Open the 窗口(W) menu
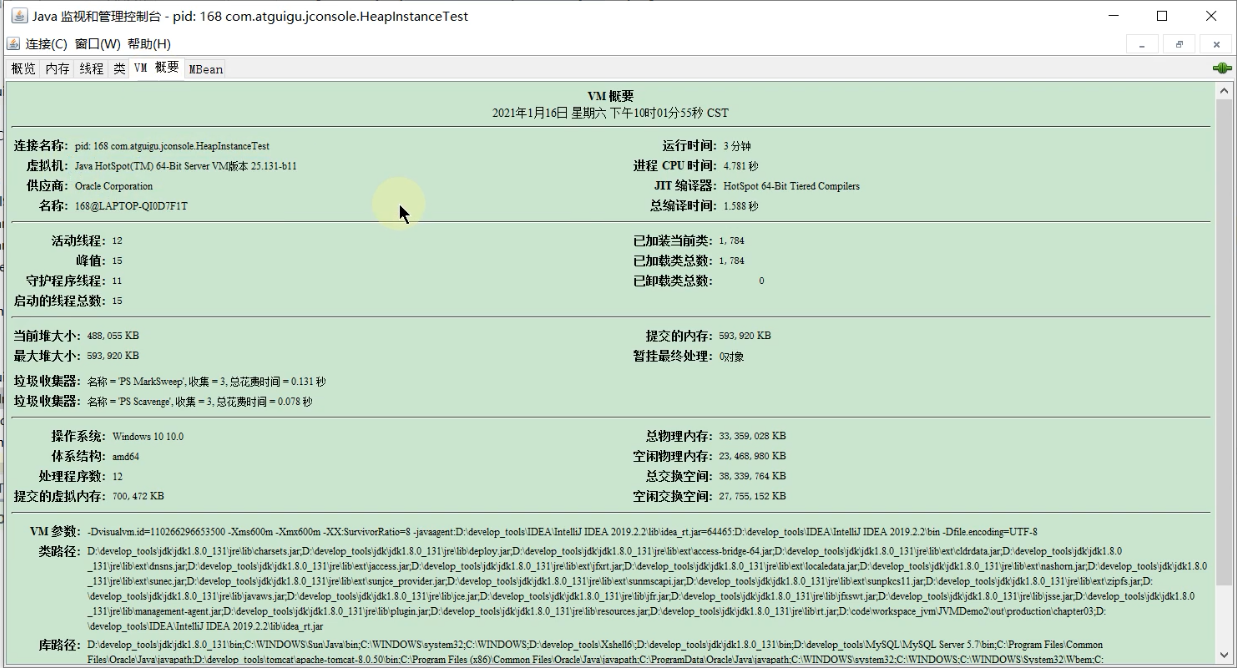 97,44
